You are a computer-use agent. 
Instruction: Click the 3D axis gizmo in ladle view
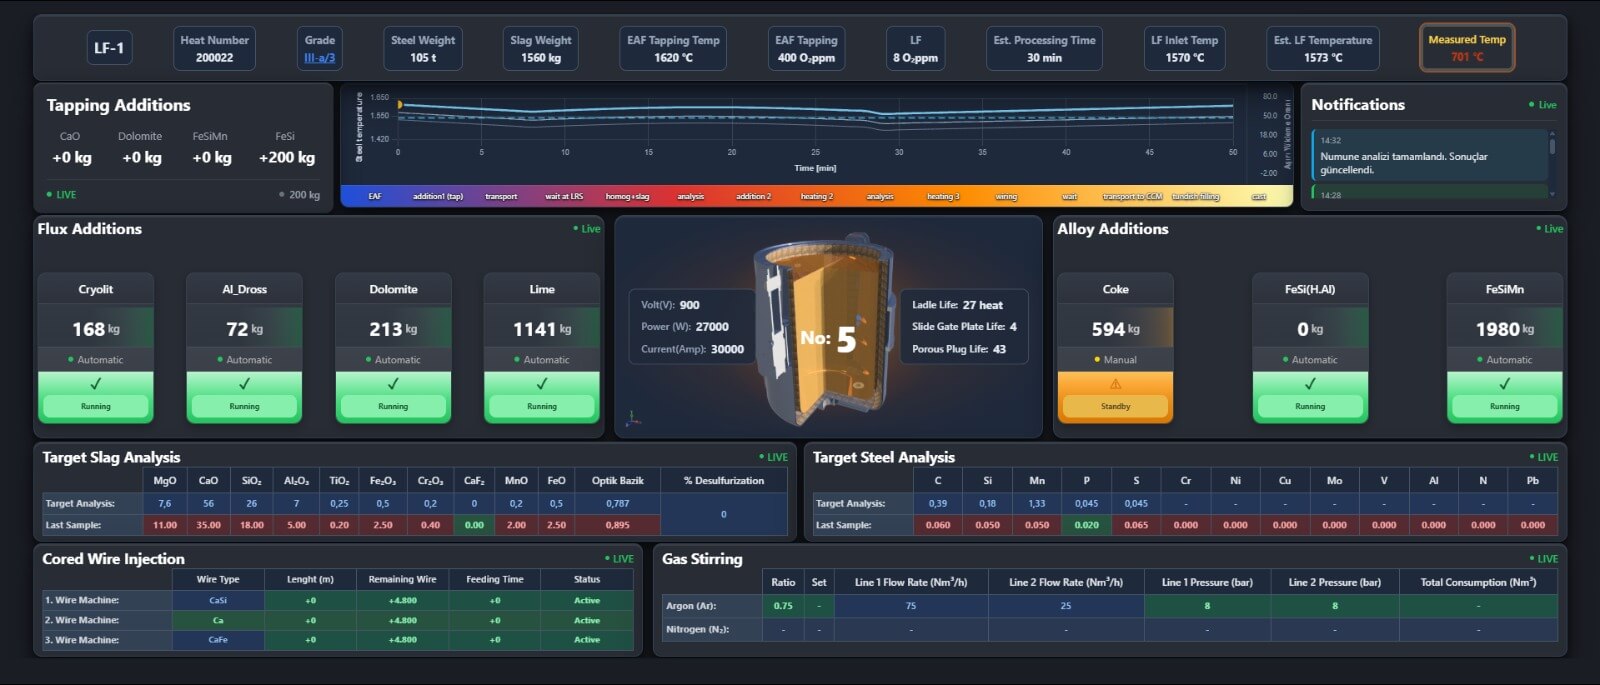(x=632, y=420)
